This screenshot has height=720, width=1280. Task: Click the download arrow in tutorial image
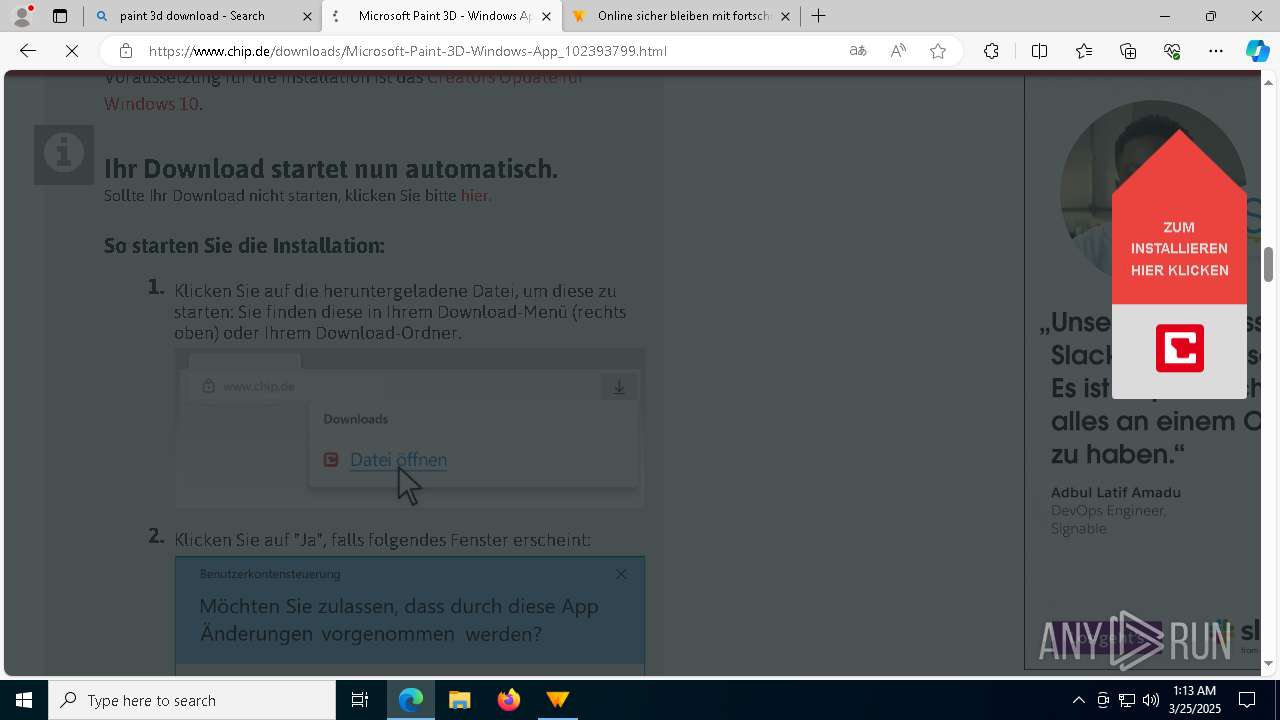tap(619, 387)
